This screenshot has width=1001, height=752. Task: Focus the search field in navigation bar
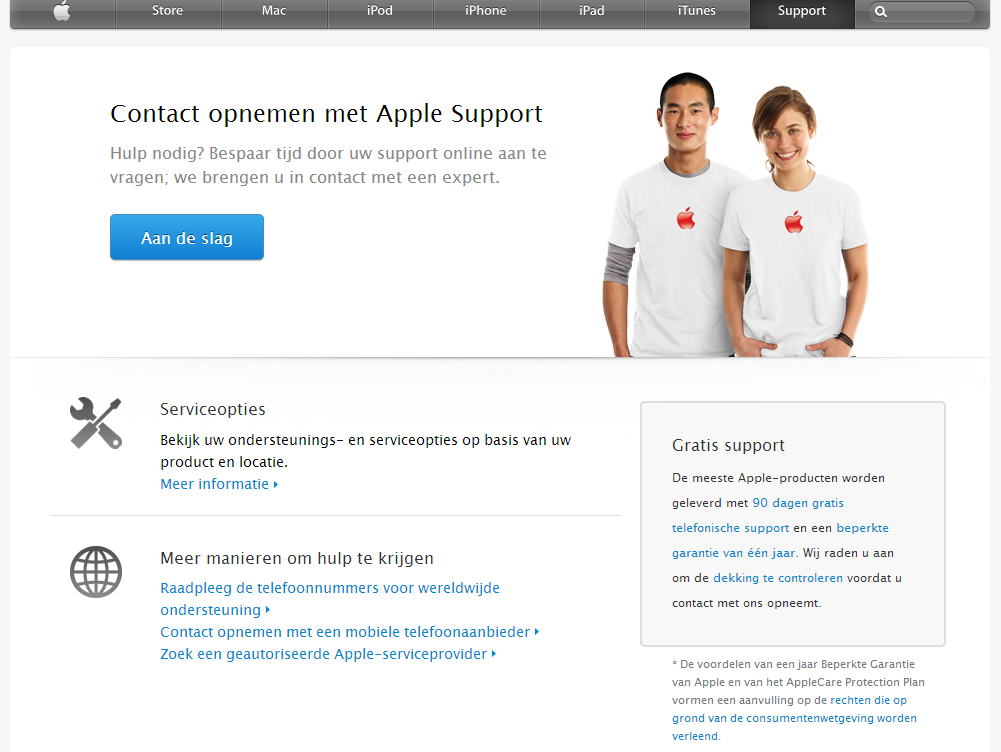click(922, 11)
